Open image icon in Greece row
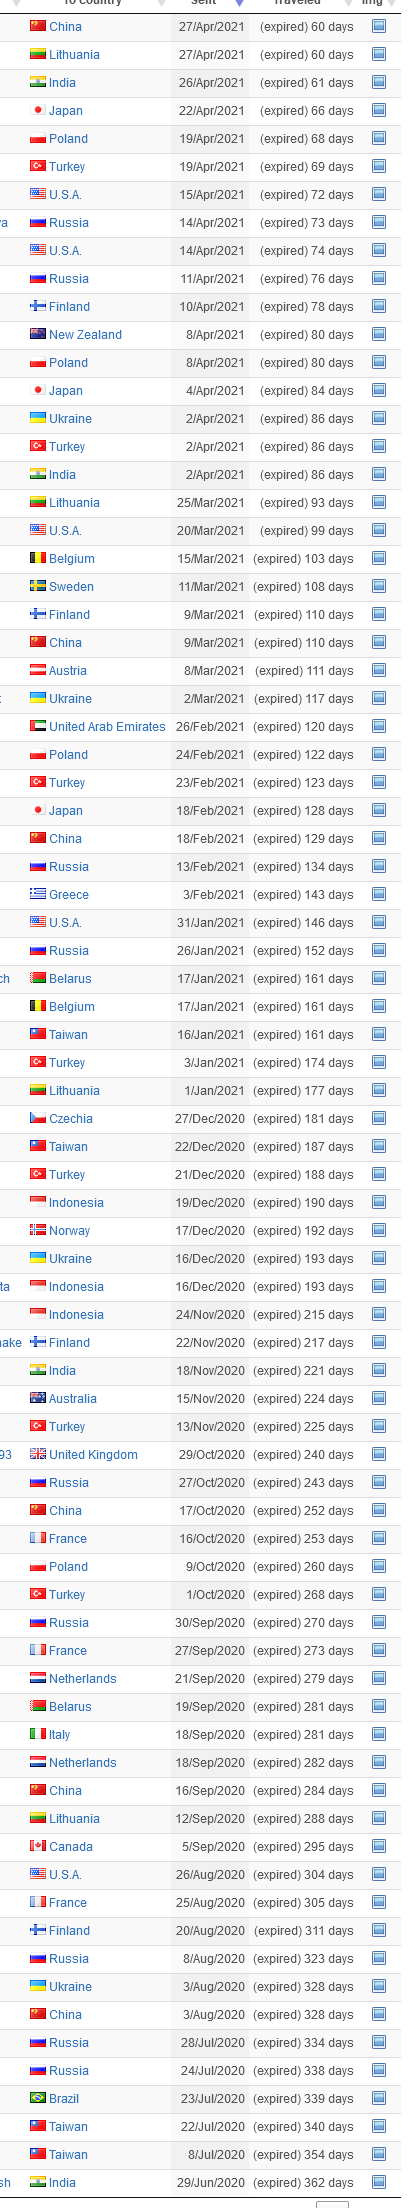 (x=378, y=895)
